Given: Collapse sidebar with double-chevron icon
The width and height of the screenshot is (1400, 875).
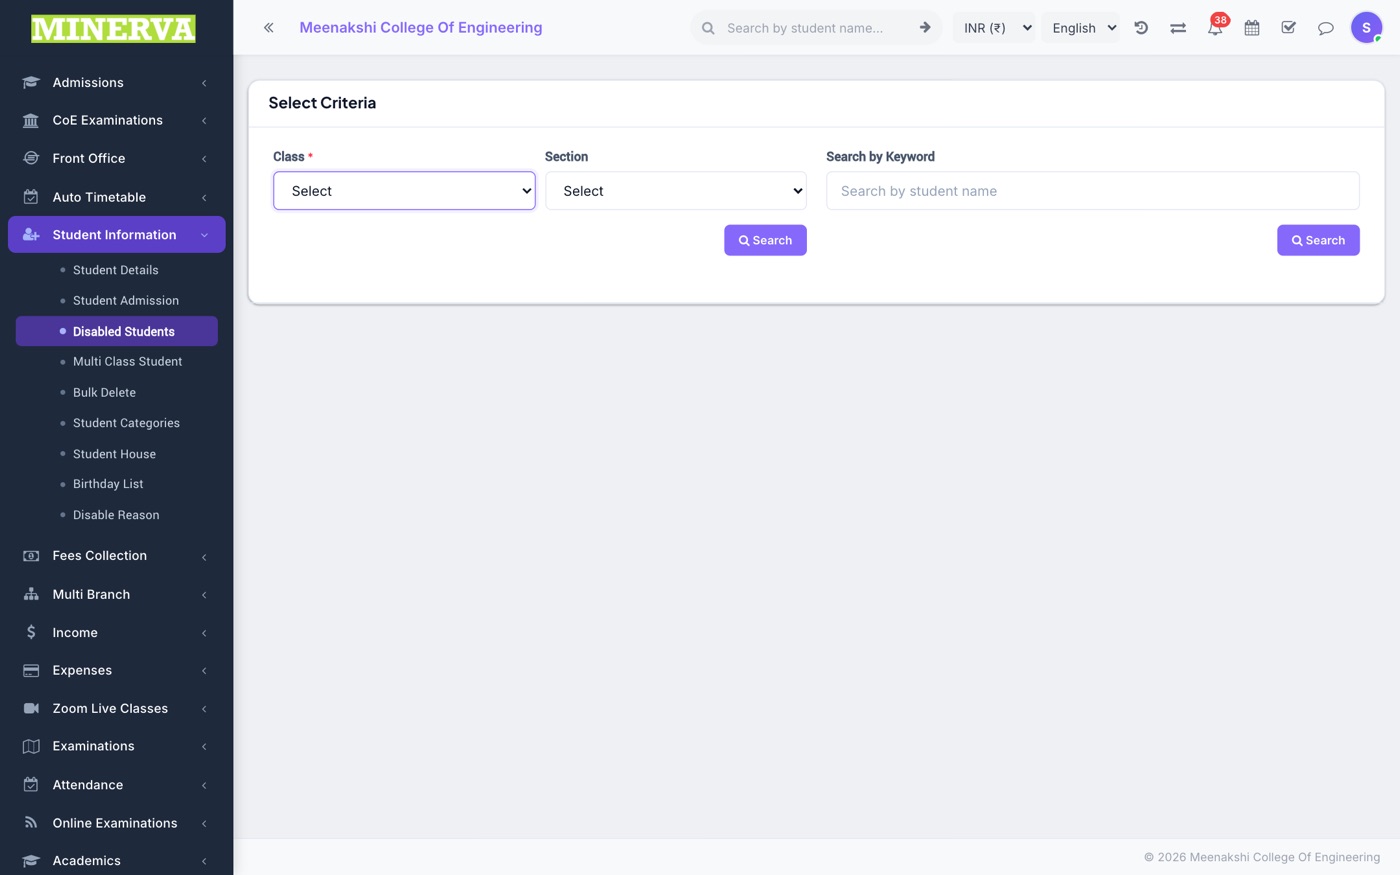Looking at the screenshot, I should click(x=269, y=28).
